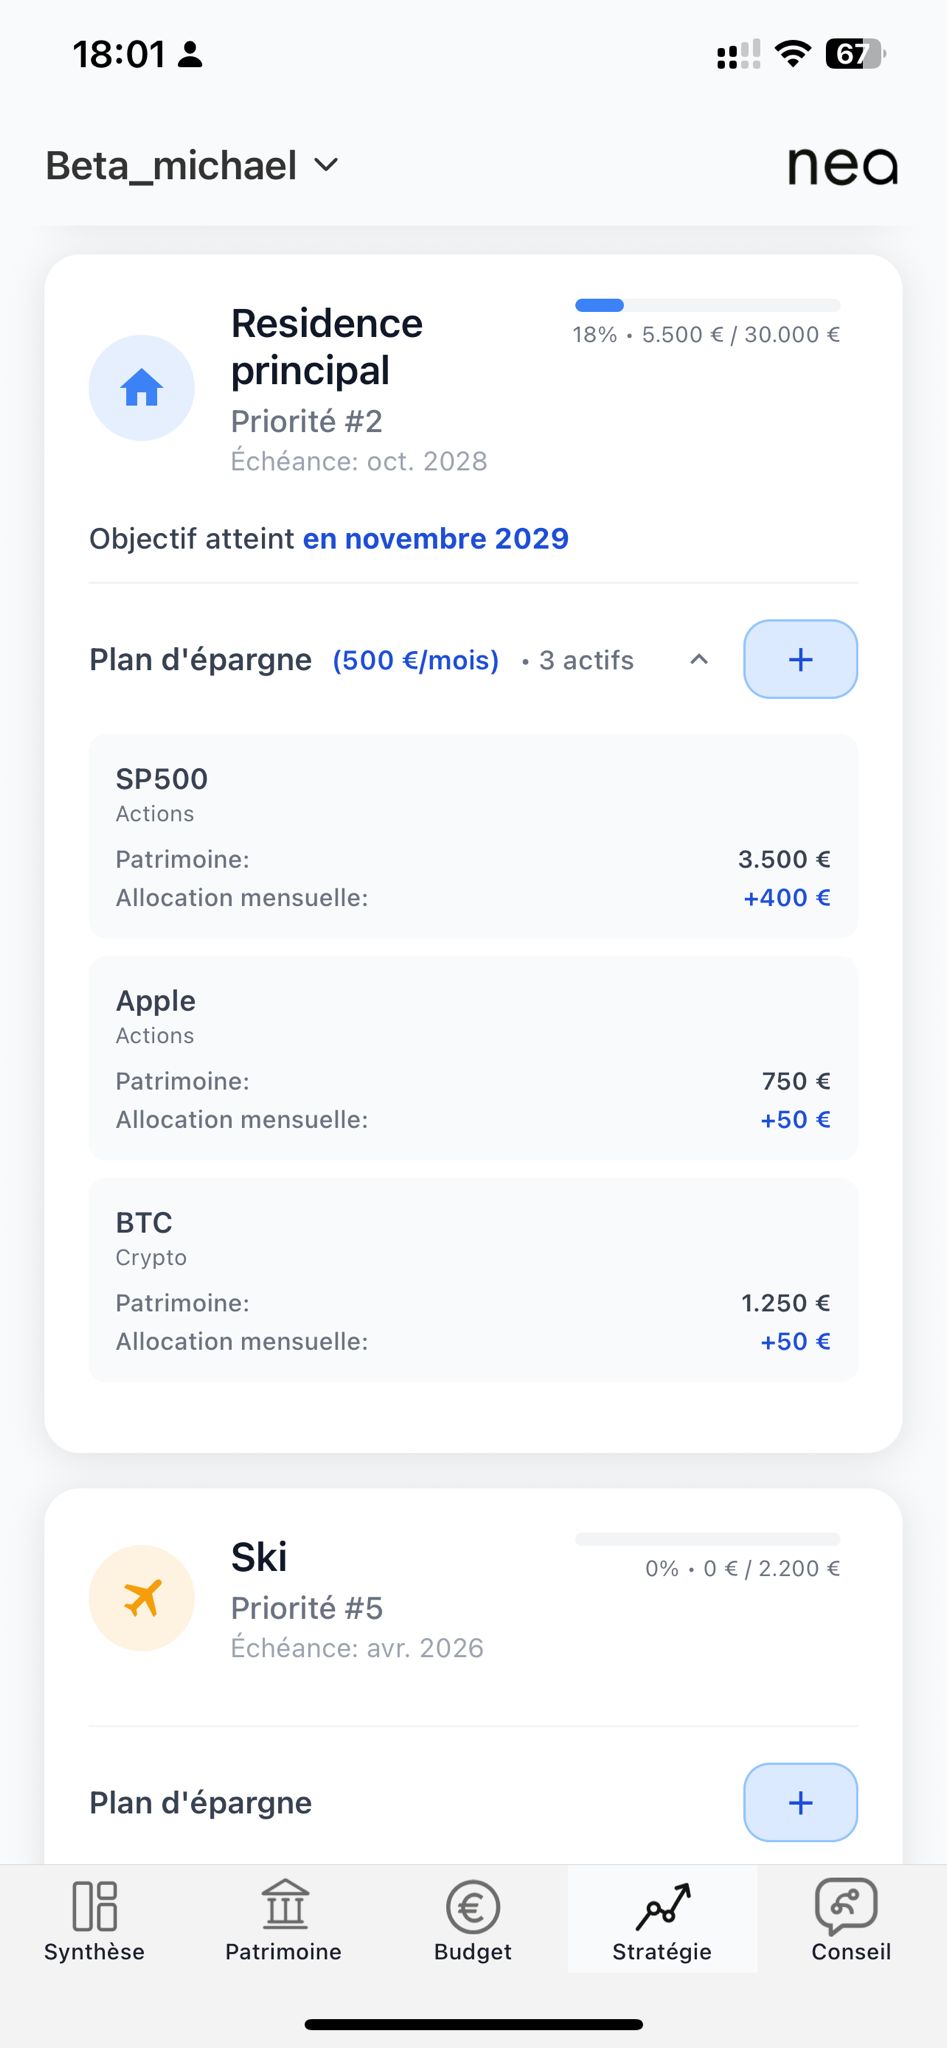Screen dimensions: 947x2048
Task: Add asset to Residence principal savings plan
Action: 800,660
